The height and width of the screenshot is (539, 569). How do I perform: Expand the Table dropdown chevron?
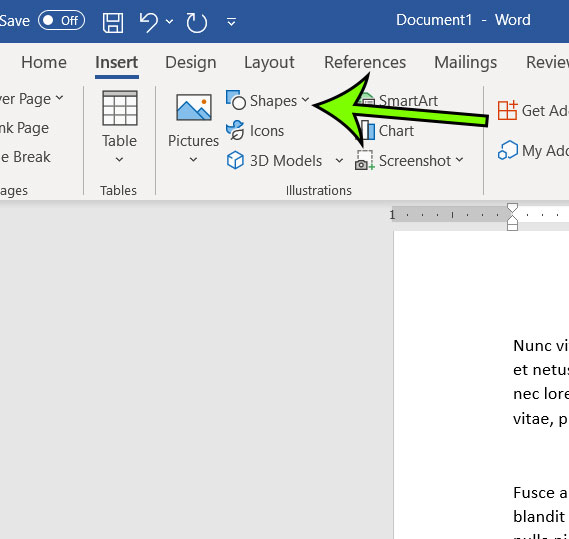[119, 159]
